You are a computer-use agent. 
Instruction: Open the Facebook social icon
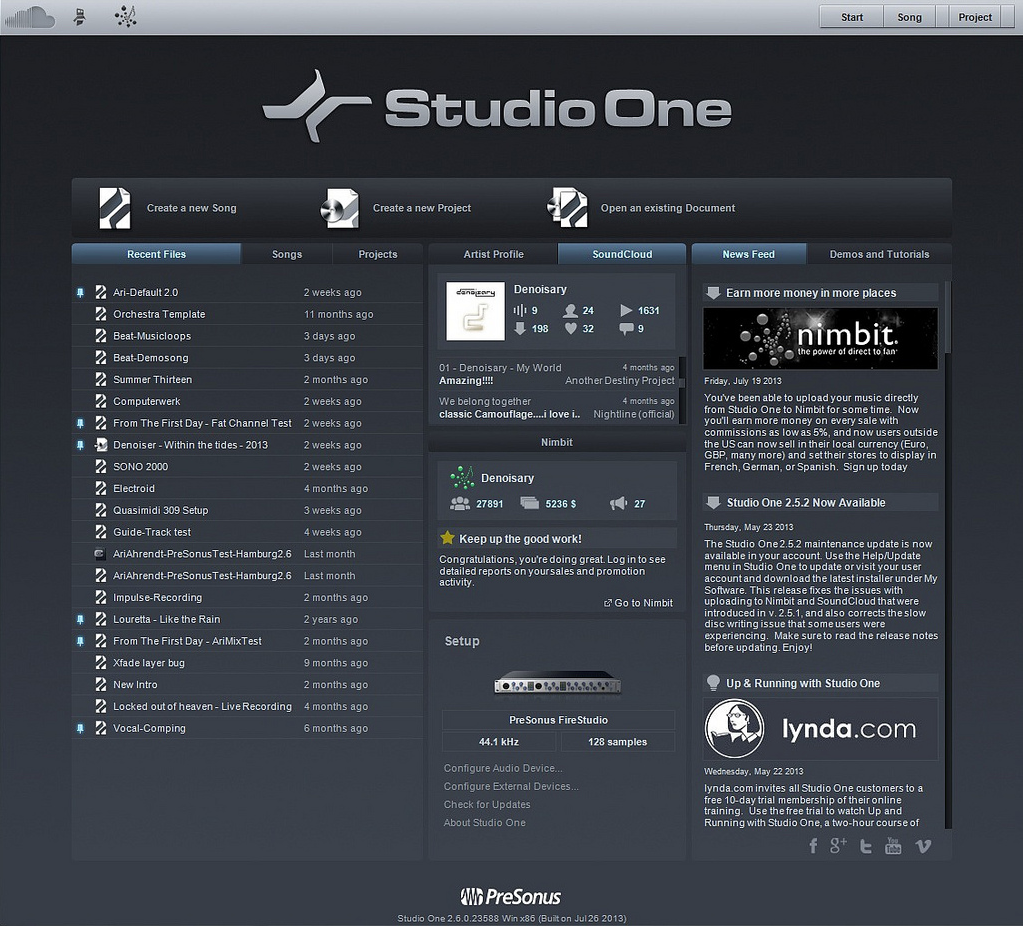[813, 846]
